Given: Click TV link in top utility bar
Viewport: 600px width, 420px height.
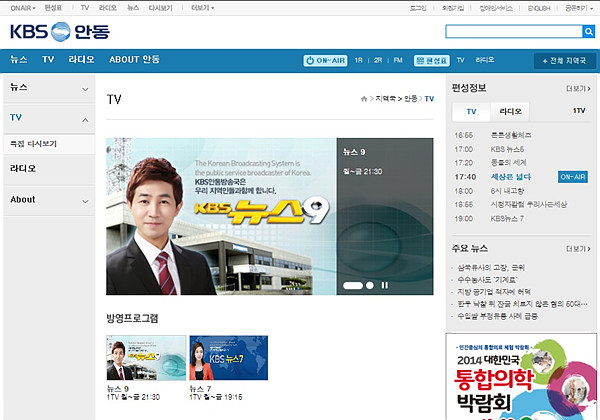Looking at the screenshot, I should pyautogui.click(x=85, y=8).
